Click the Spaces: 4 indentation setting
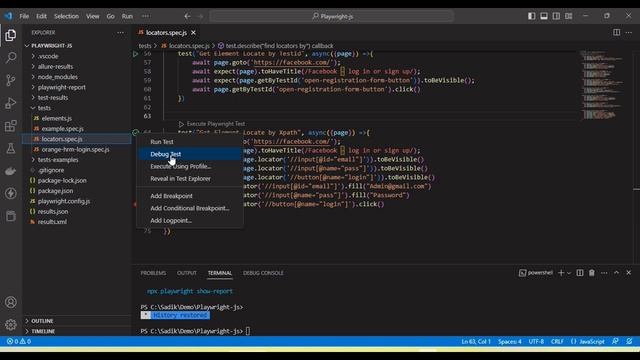 click(510, 341)
